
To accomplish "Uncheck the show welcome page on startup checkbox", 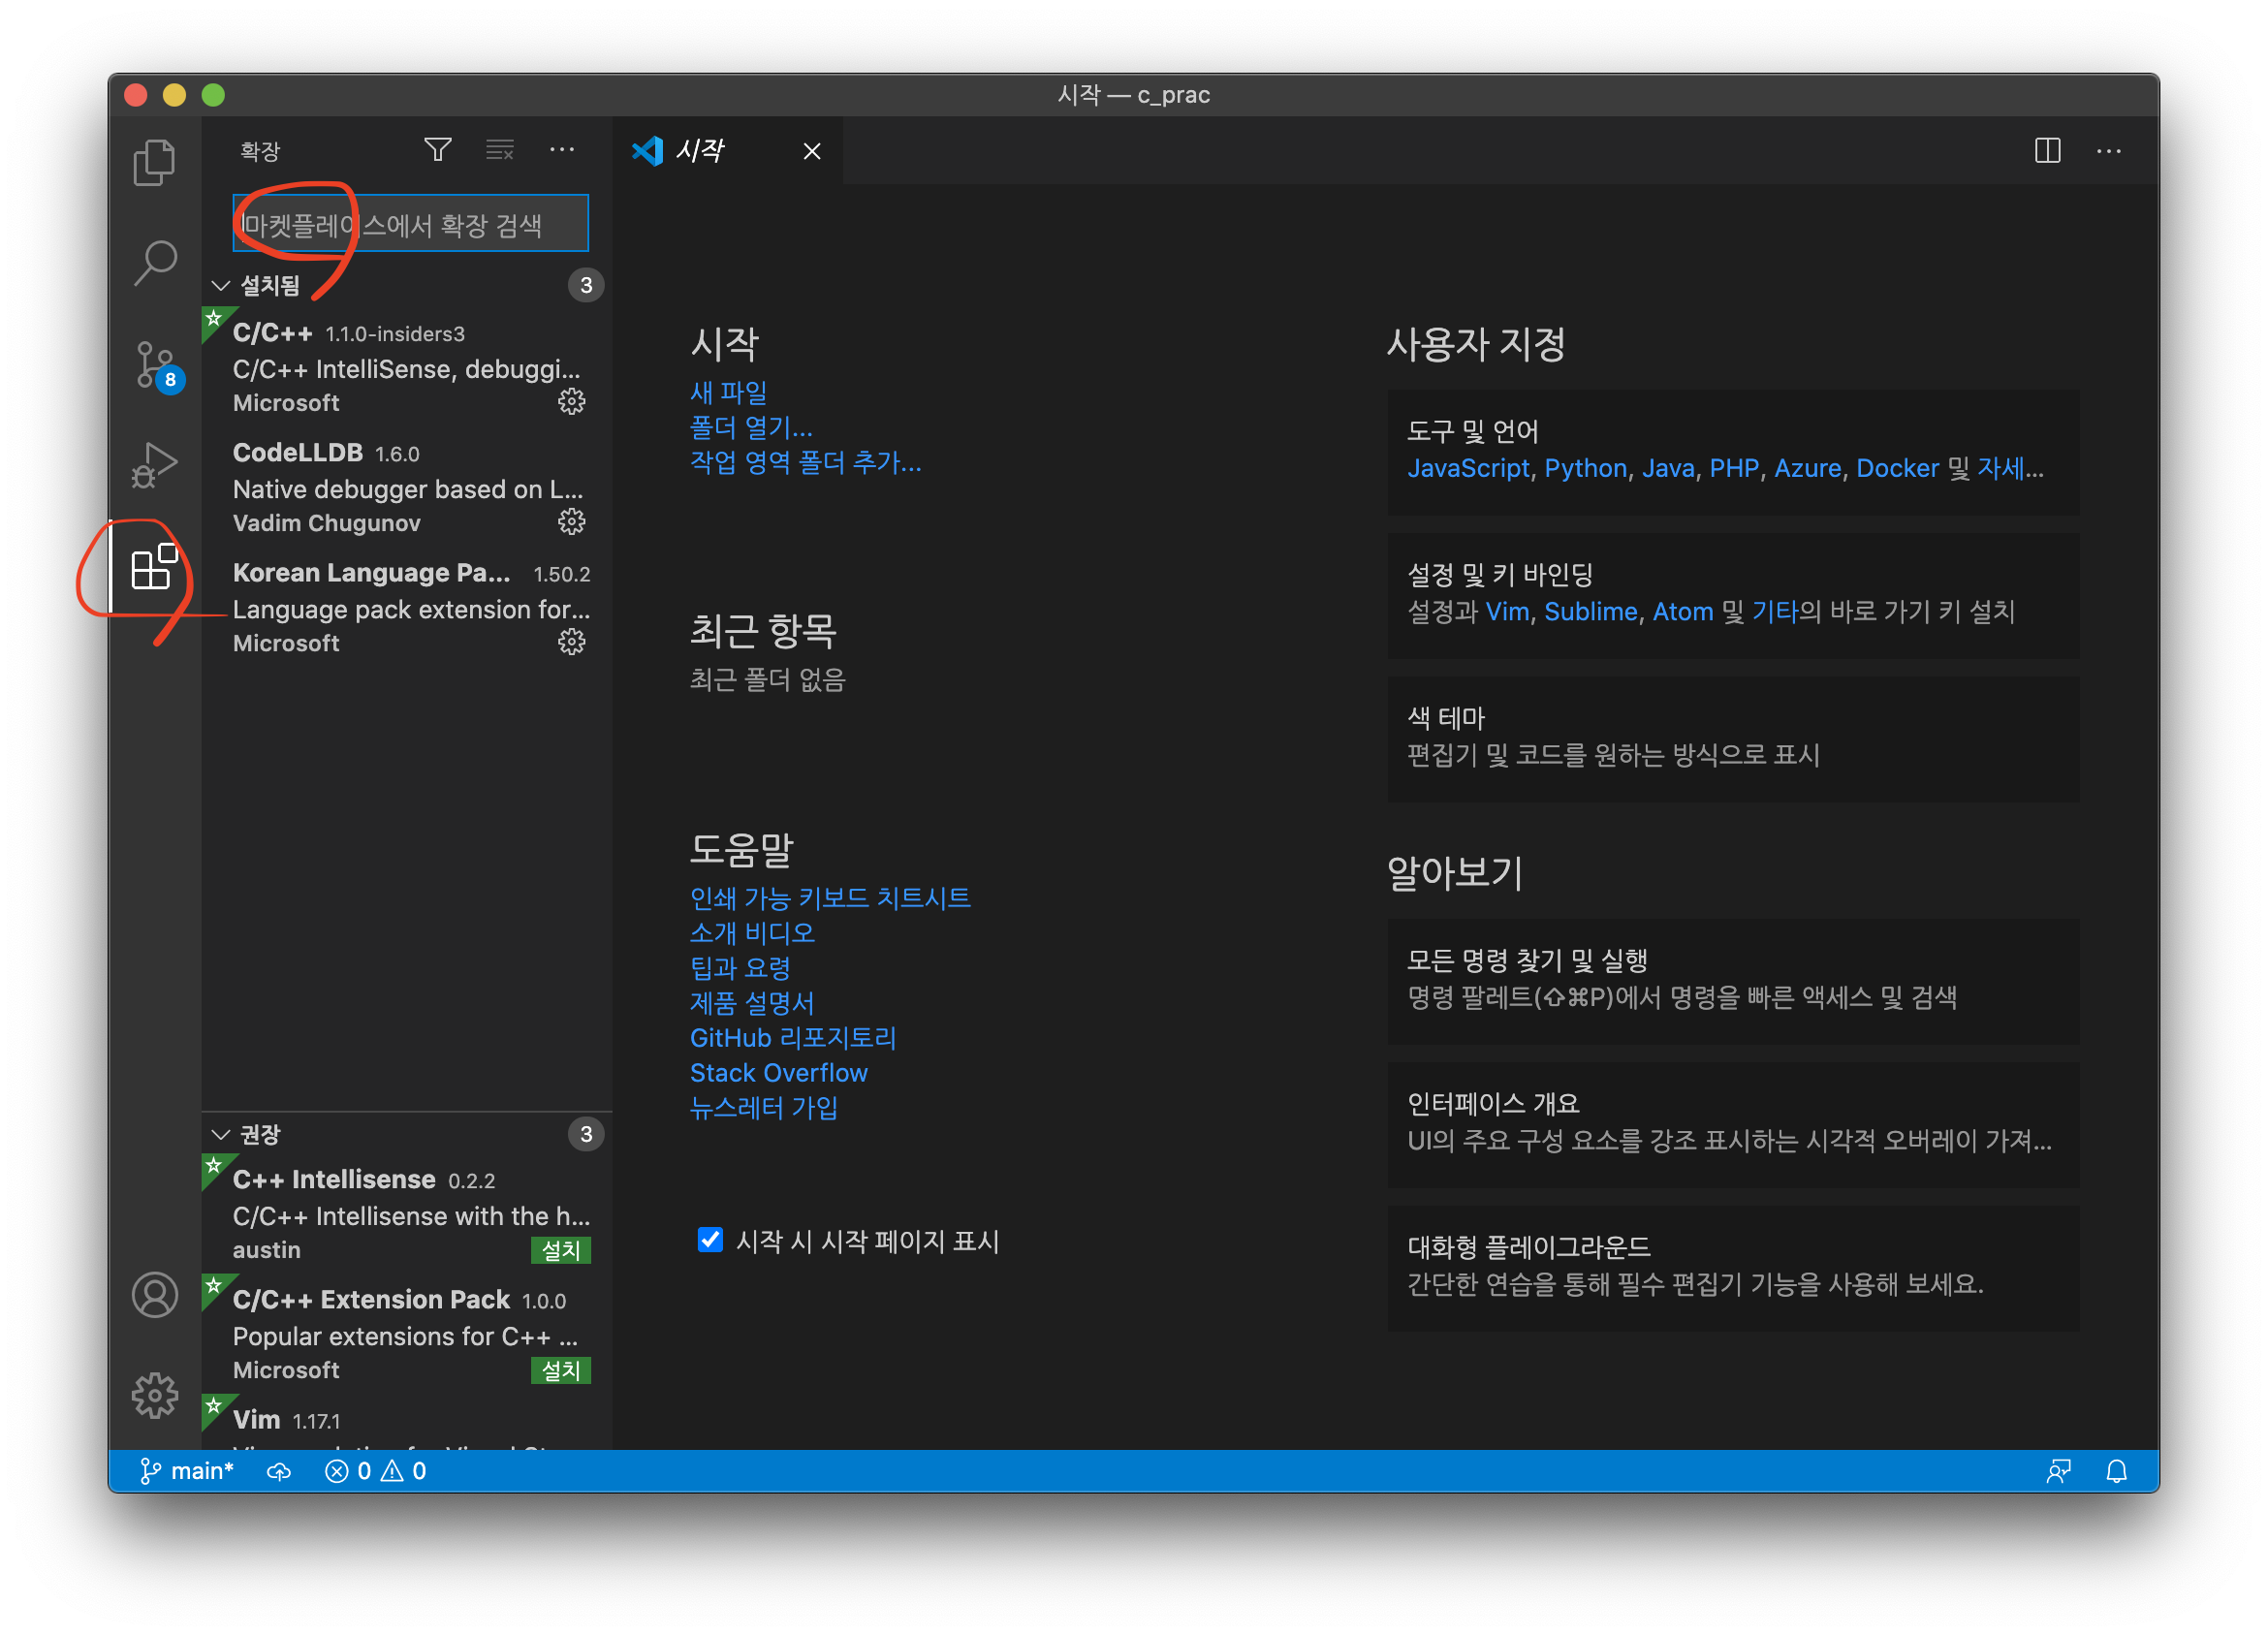I will (x=710, y=1240).
